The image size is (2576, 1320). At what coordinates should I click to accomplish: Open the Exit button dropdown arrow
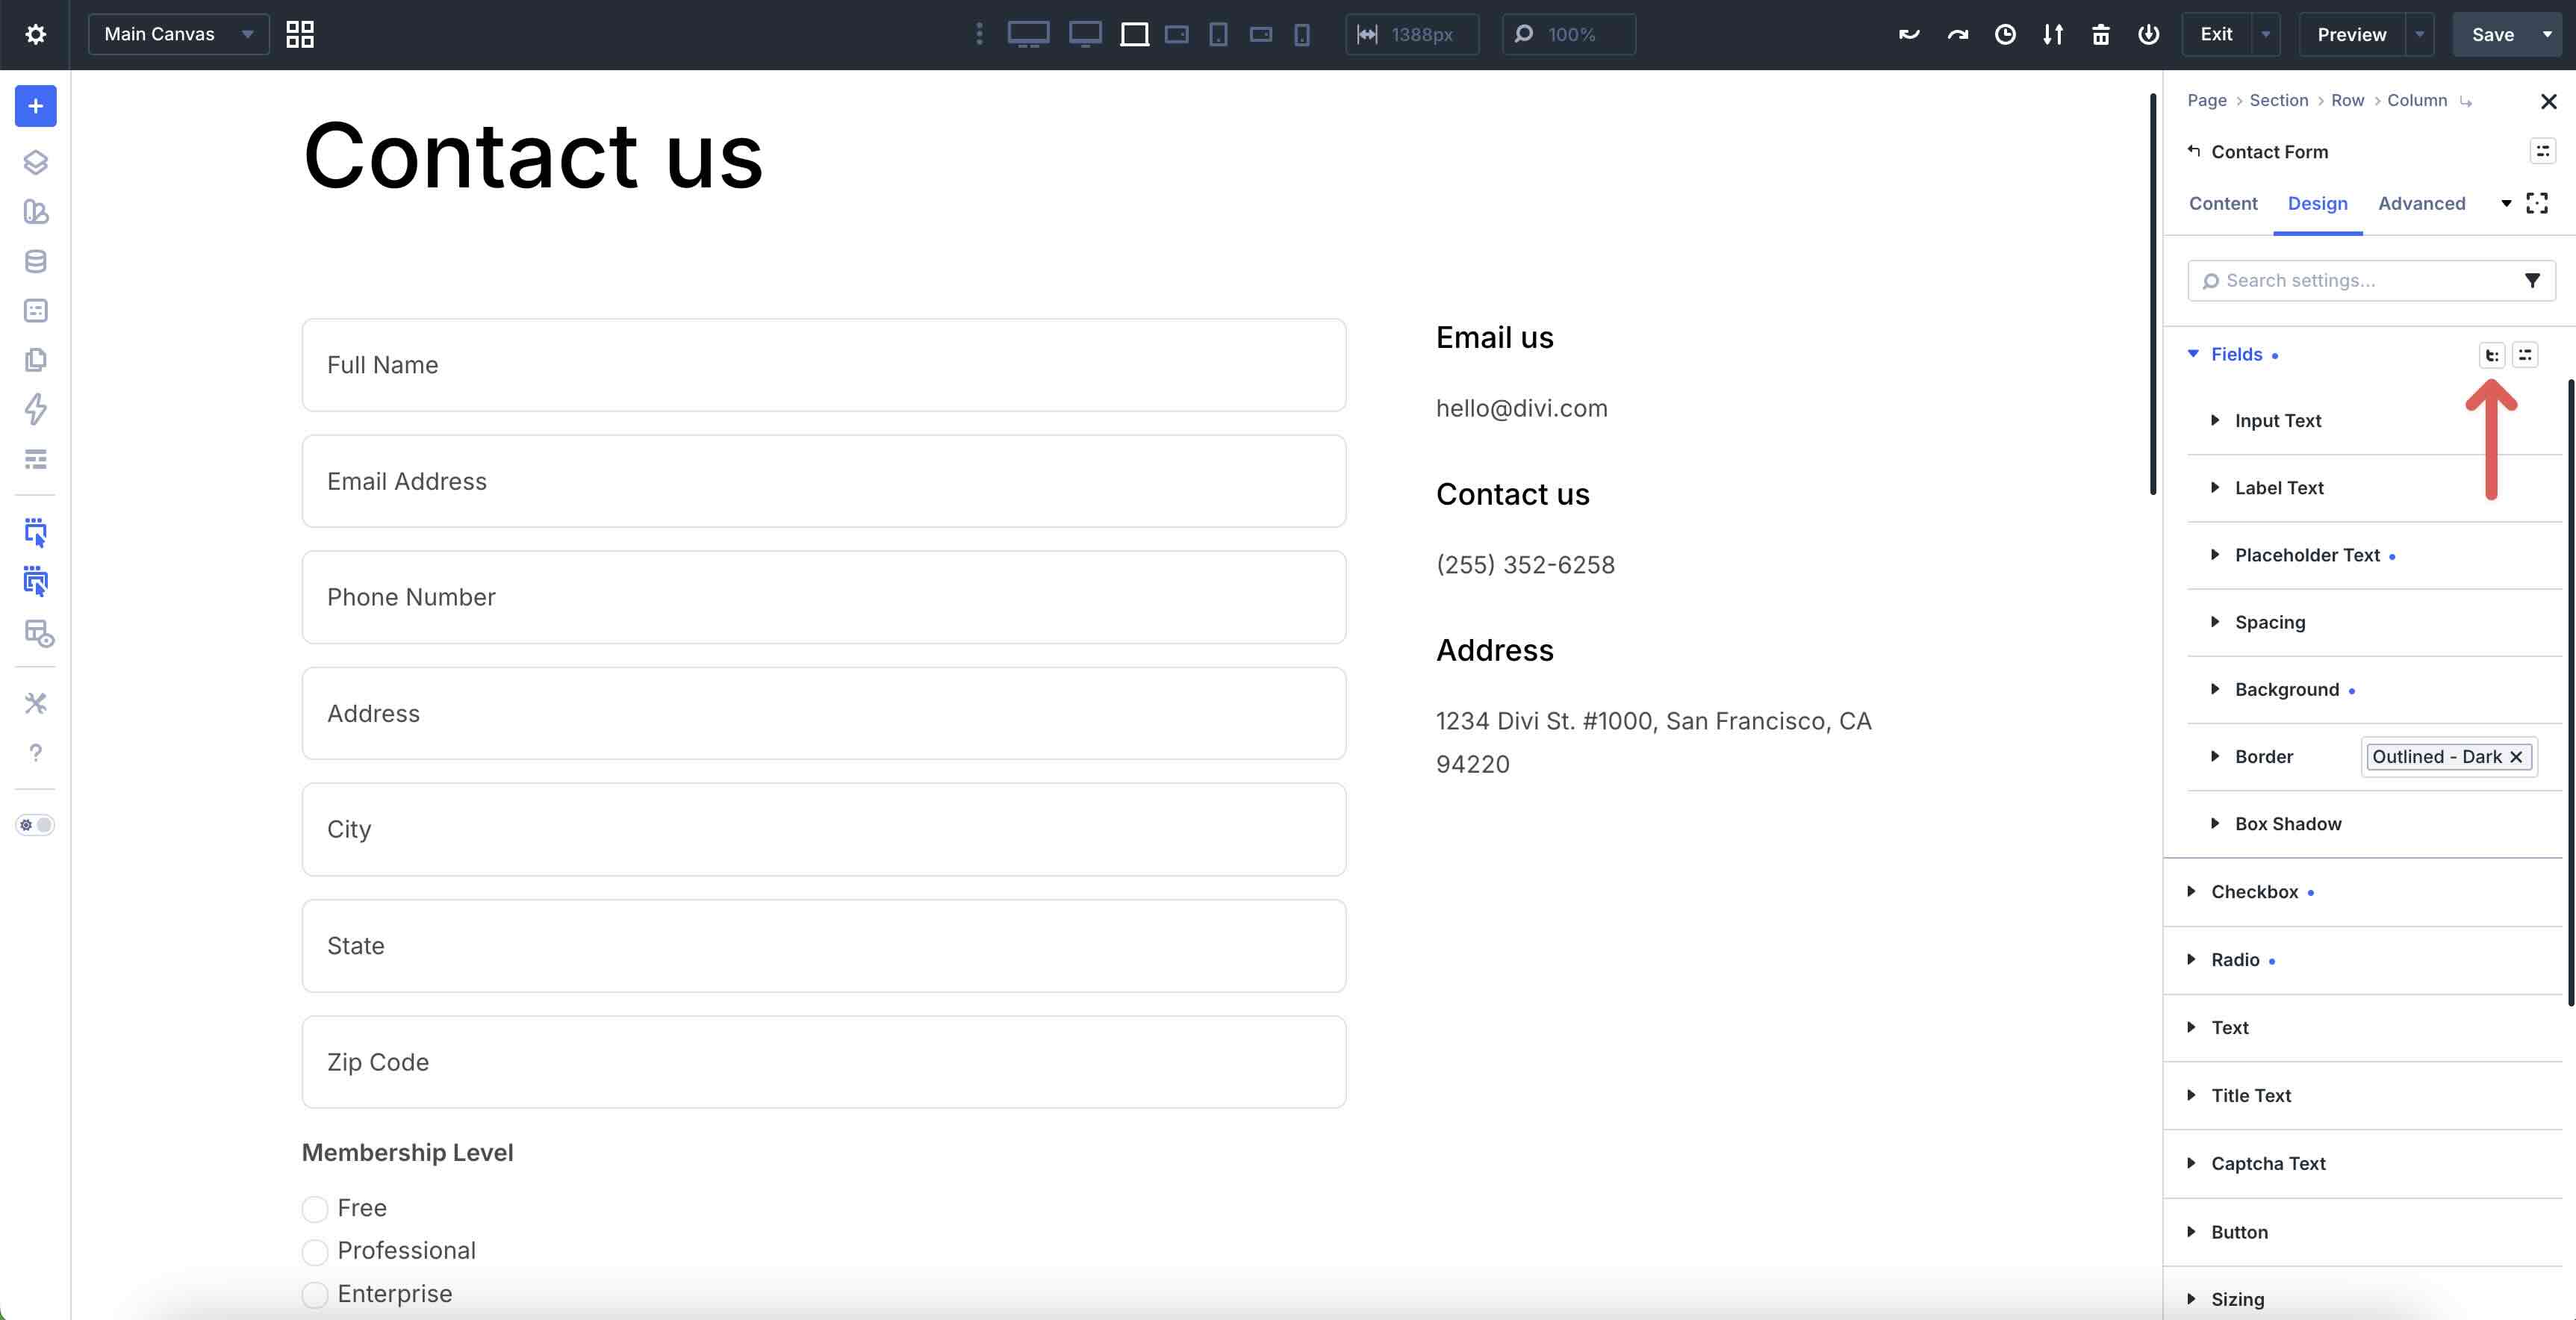point(2265,35)
